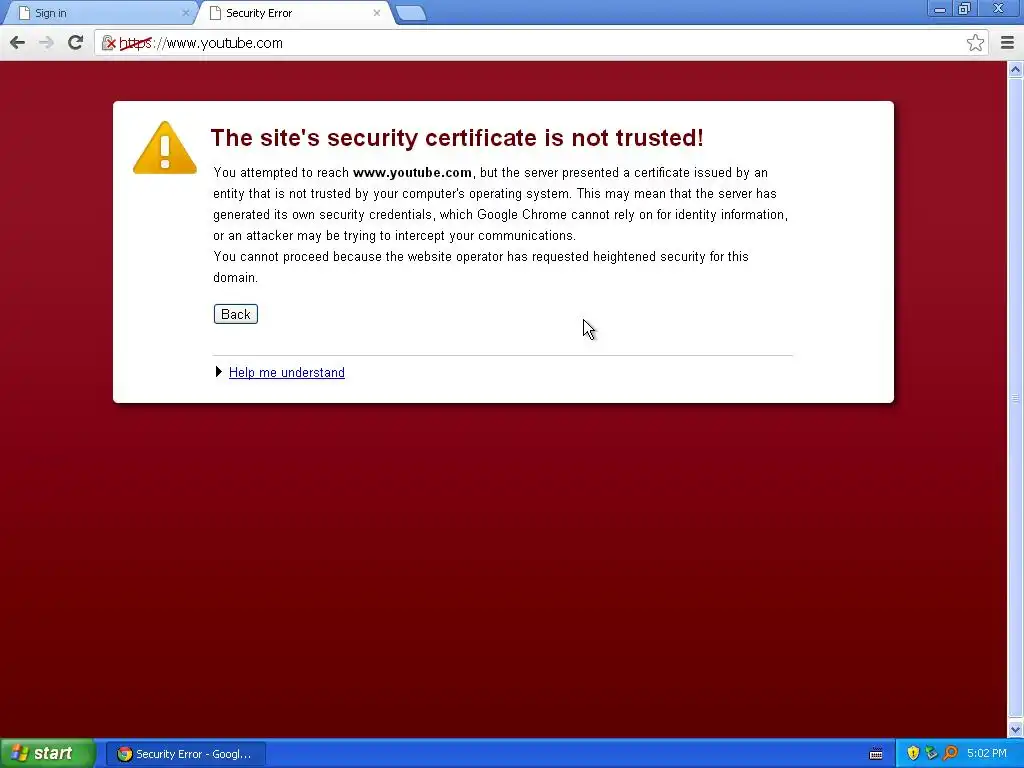Click the browser back arrow
Screen dimensions: 1024x768
click(18, 43)
